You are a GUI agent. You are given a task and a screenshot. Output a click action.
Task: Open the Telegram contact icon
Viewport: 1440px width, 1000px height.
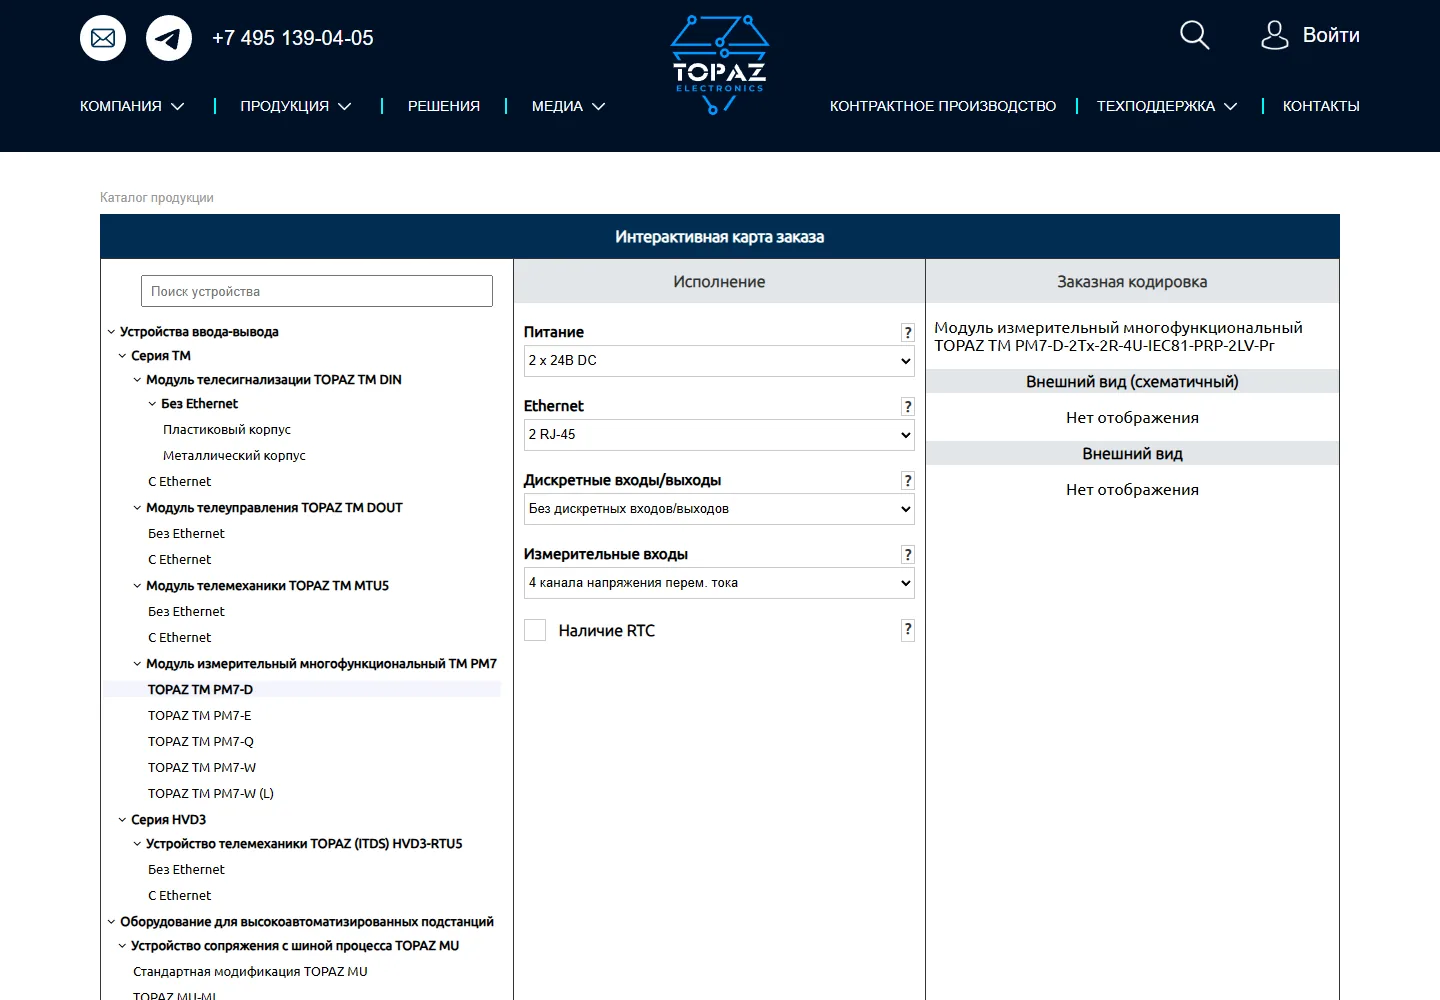[169, 38]
